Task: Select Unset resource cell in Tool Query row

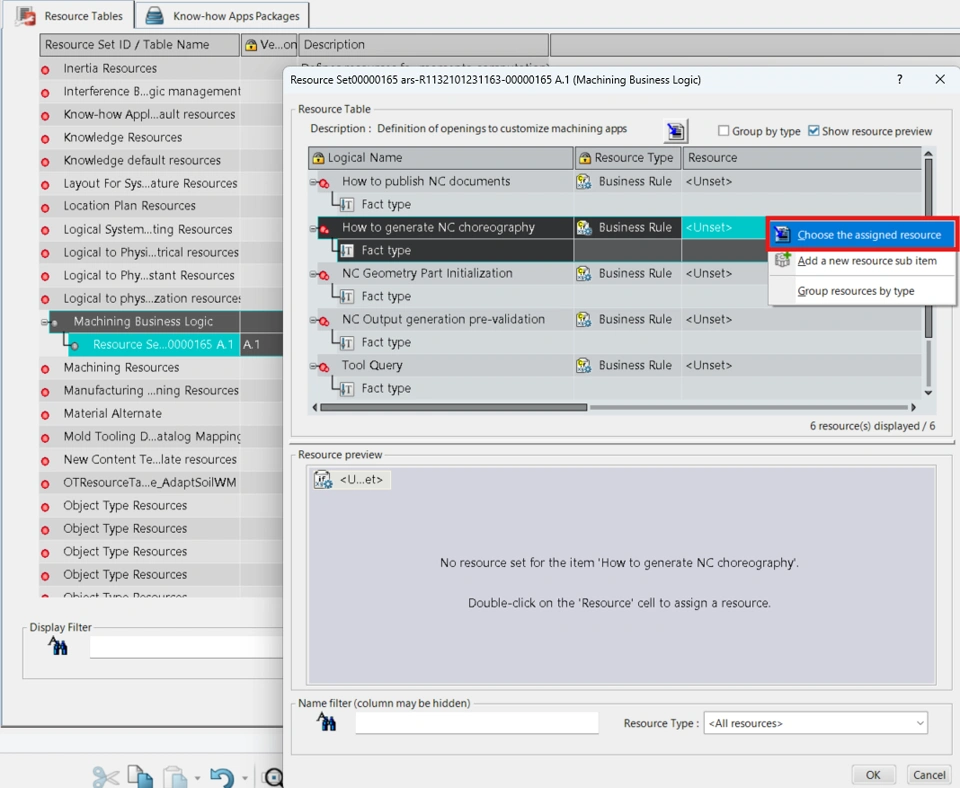Action: (801, 365)
